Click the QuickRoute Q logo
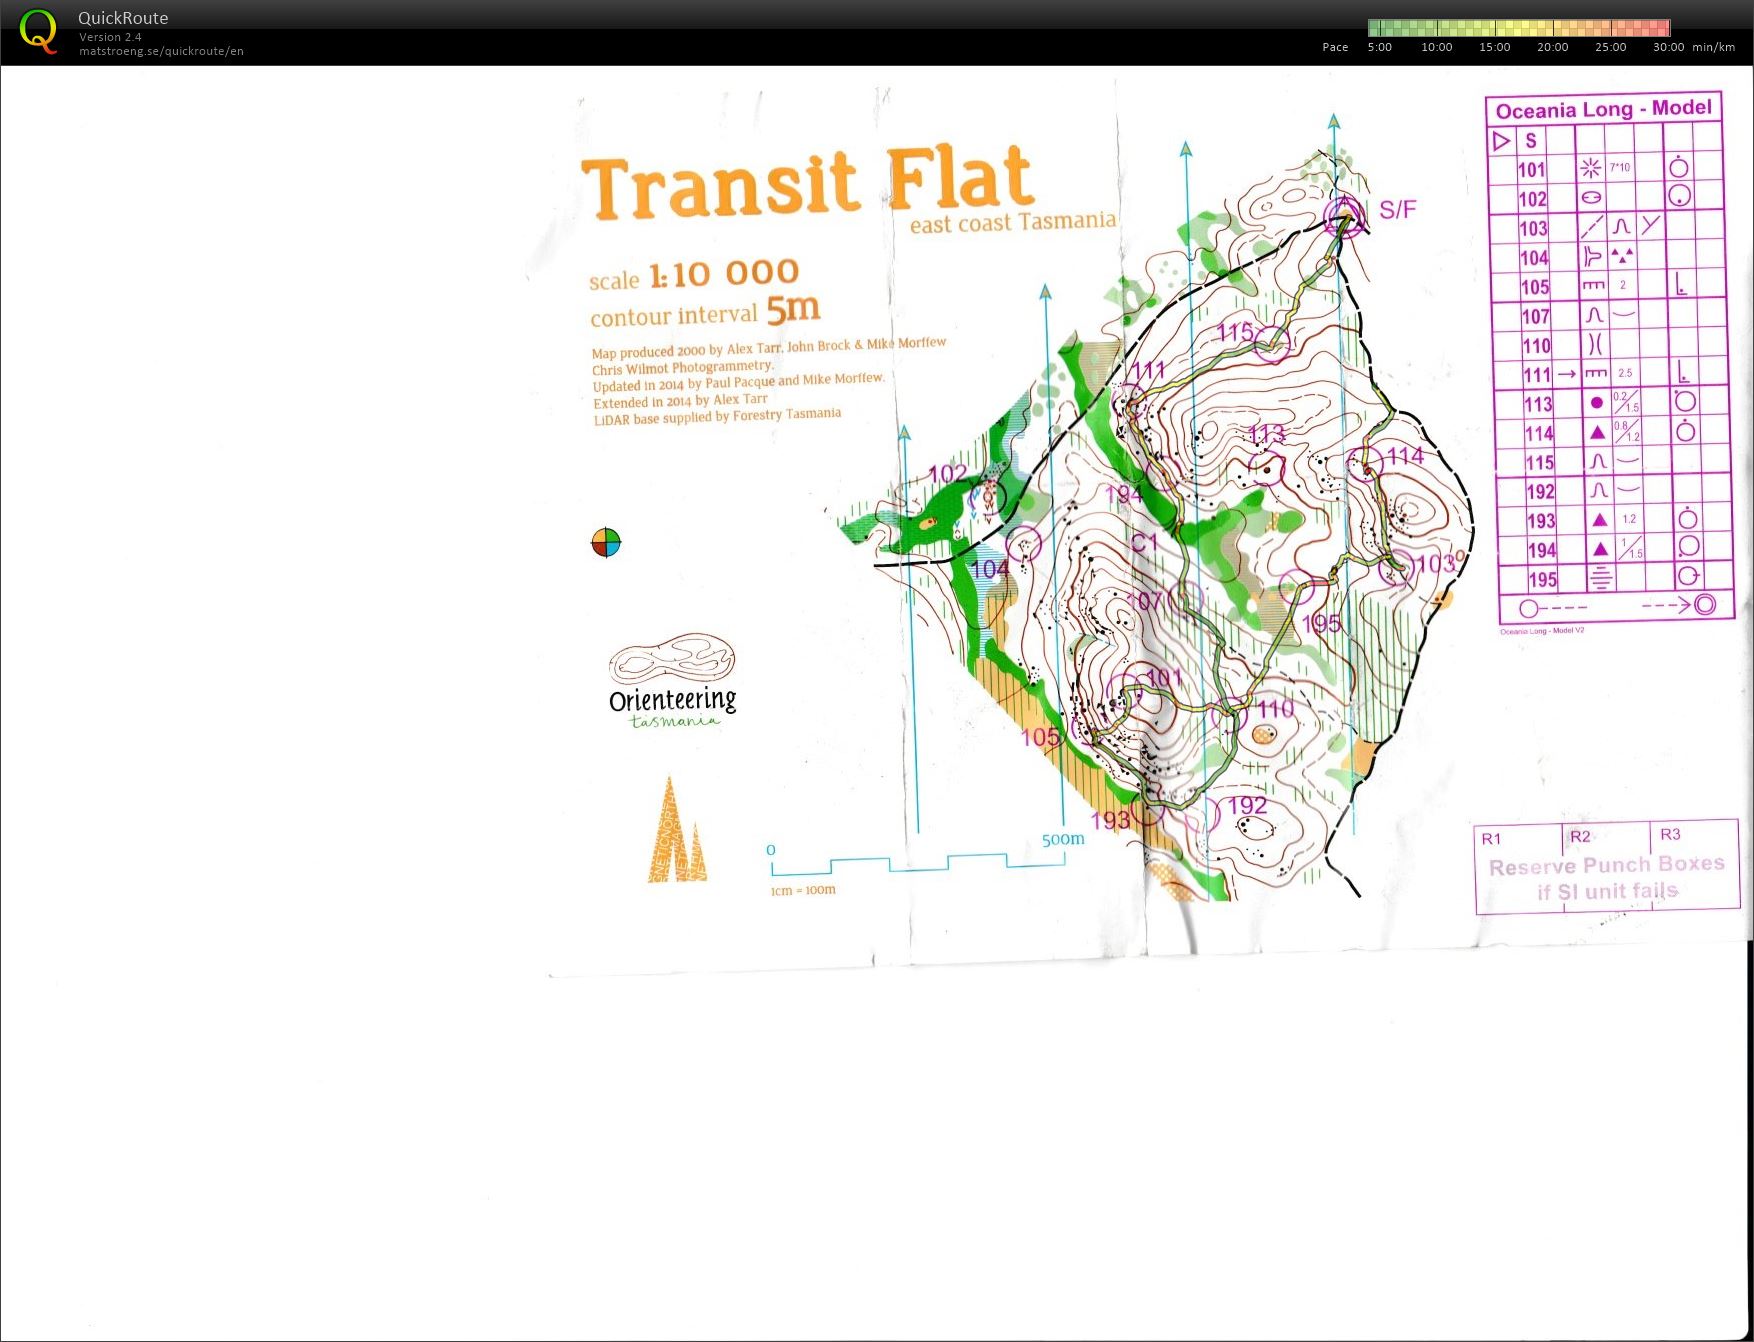 pyautogui.click(x=38, y=31)
